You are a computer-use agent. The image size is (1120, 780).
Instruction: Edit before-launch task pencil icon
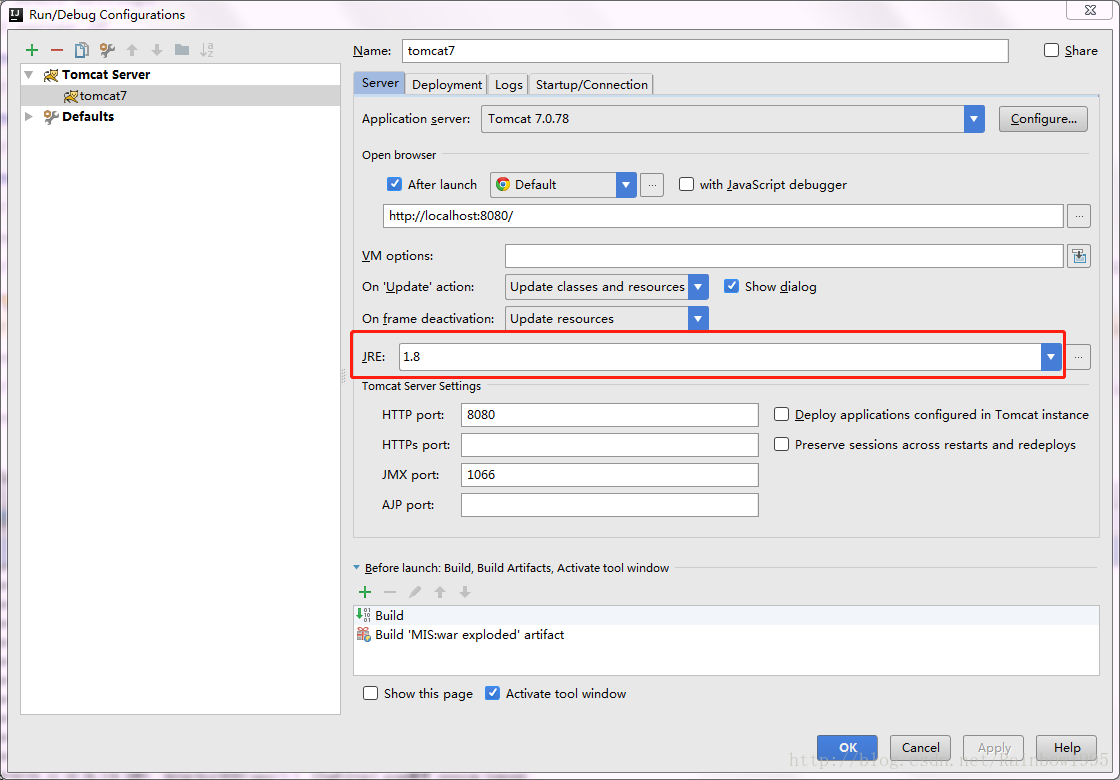pyautogui.click(x=415, y=592)
